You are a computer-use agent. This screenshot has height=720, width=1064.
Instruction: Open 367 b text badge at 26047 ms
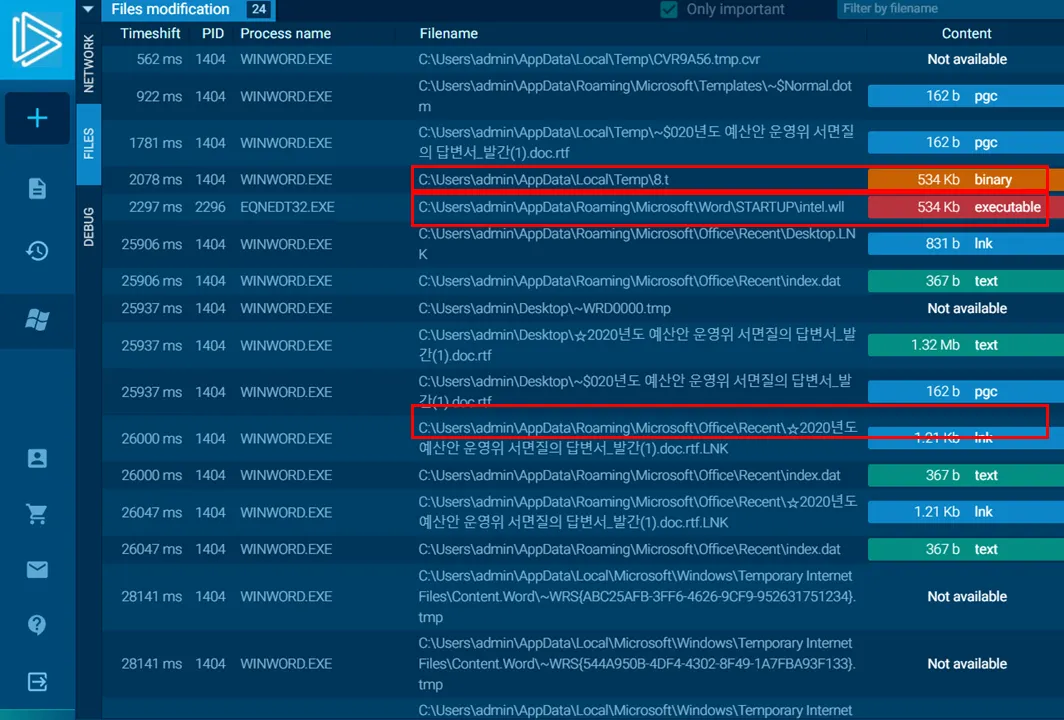(966, 549)
